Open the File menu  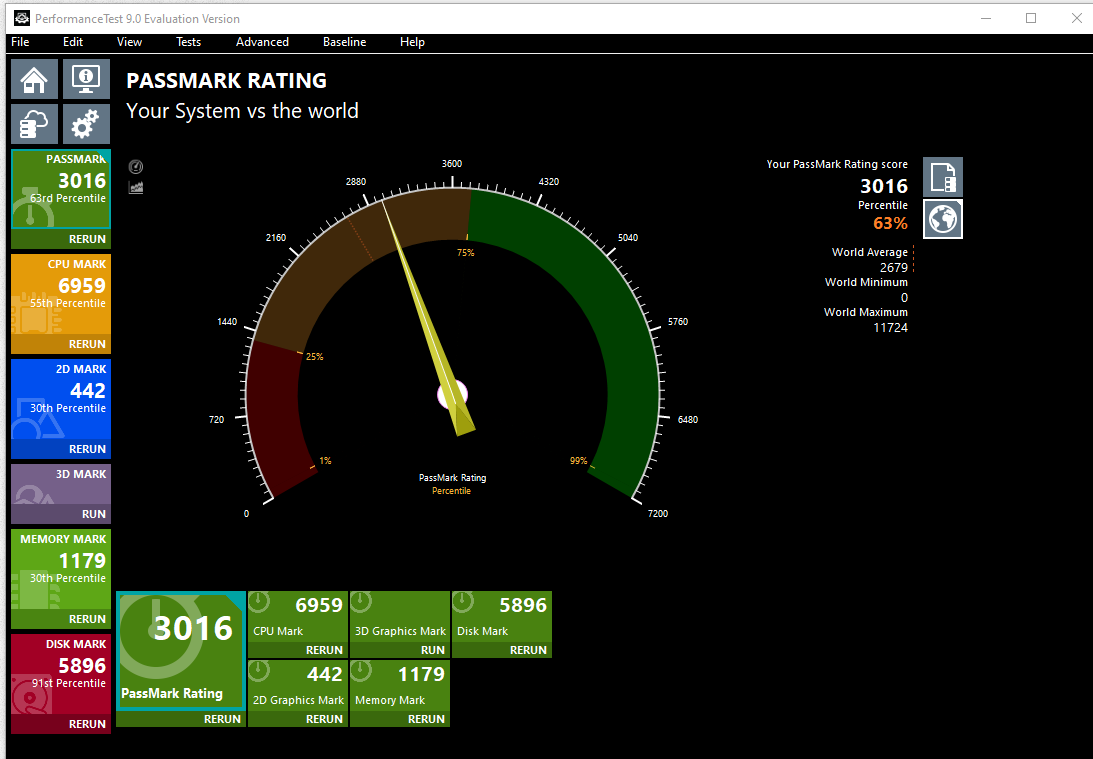[20, 42]
